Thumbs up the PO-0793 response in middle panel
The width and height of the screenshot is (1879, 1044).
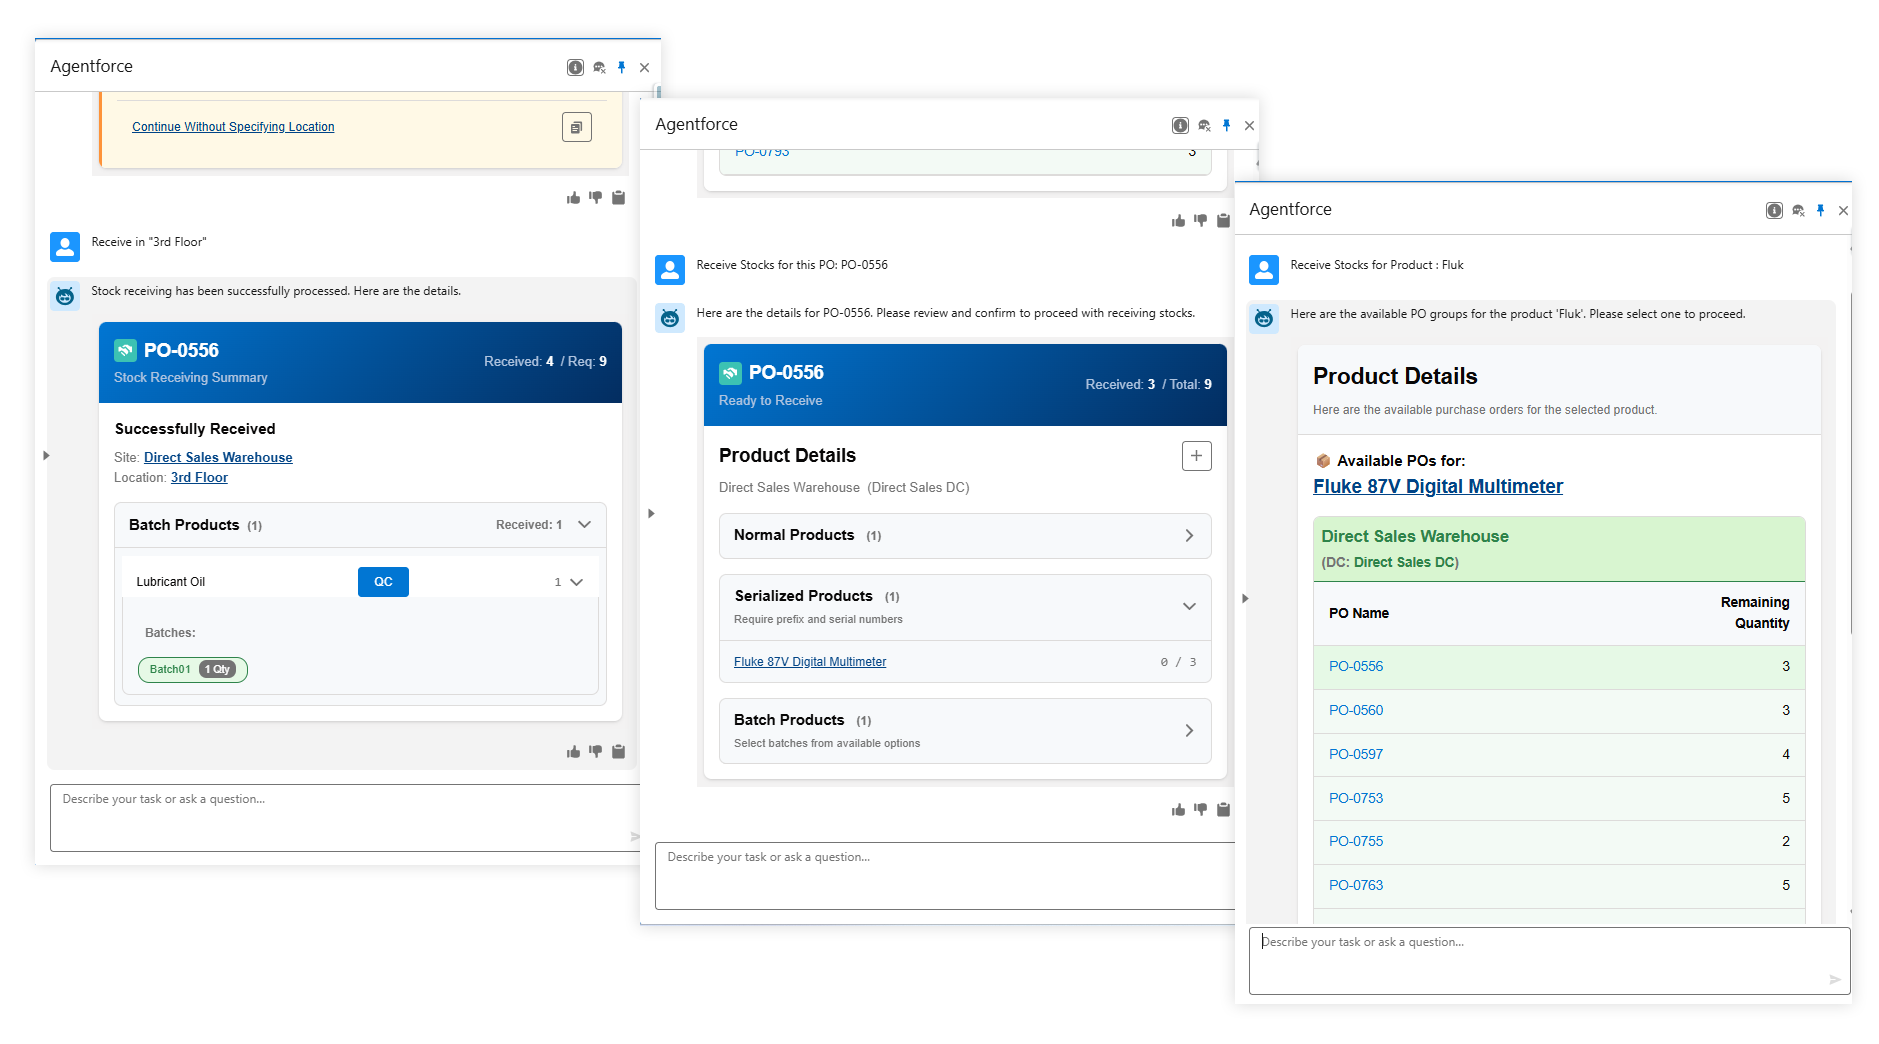(1178, 221)
